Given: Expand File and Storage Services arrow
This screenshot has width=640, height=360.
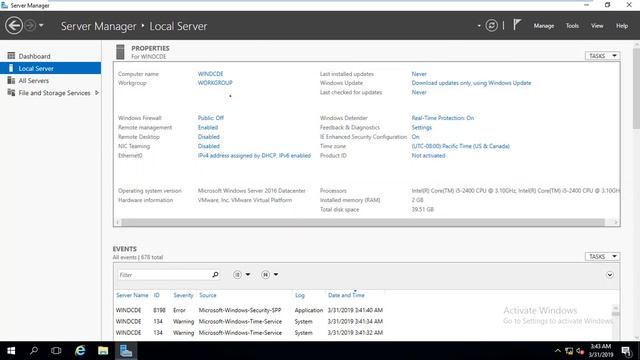Looking at the screenshot, I should 97,93.
